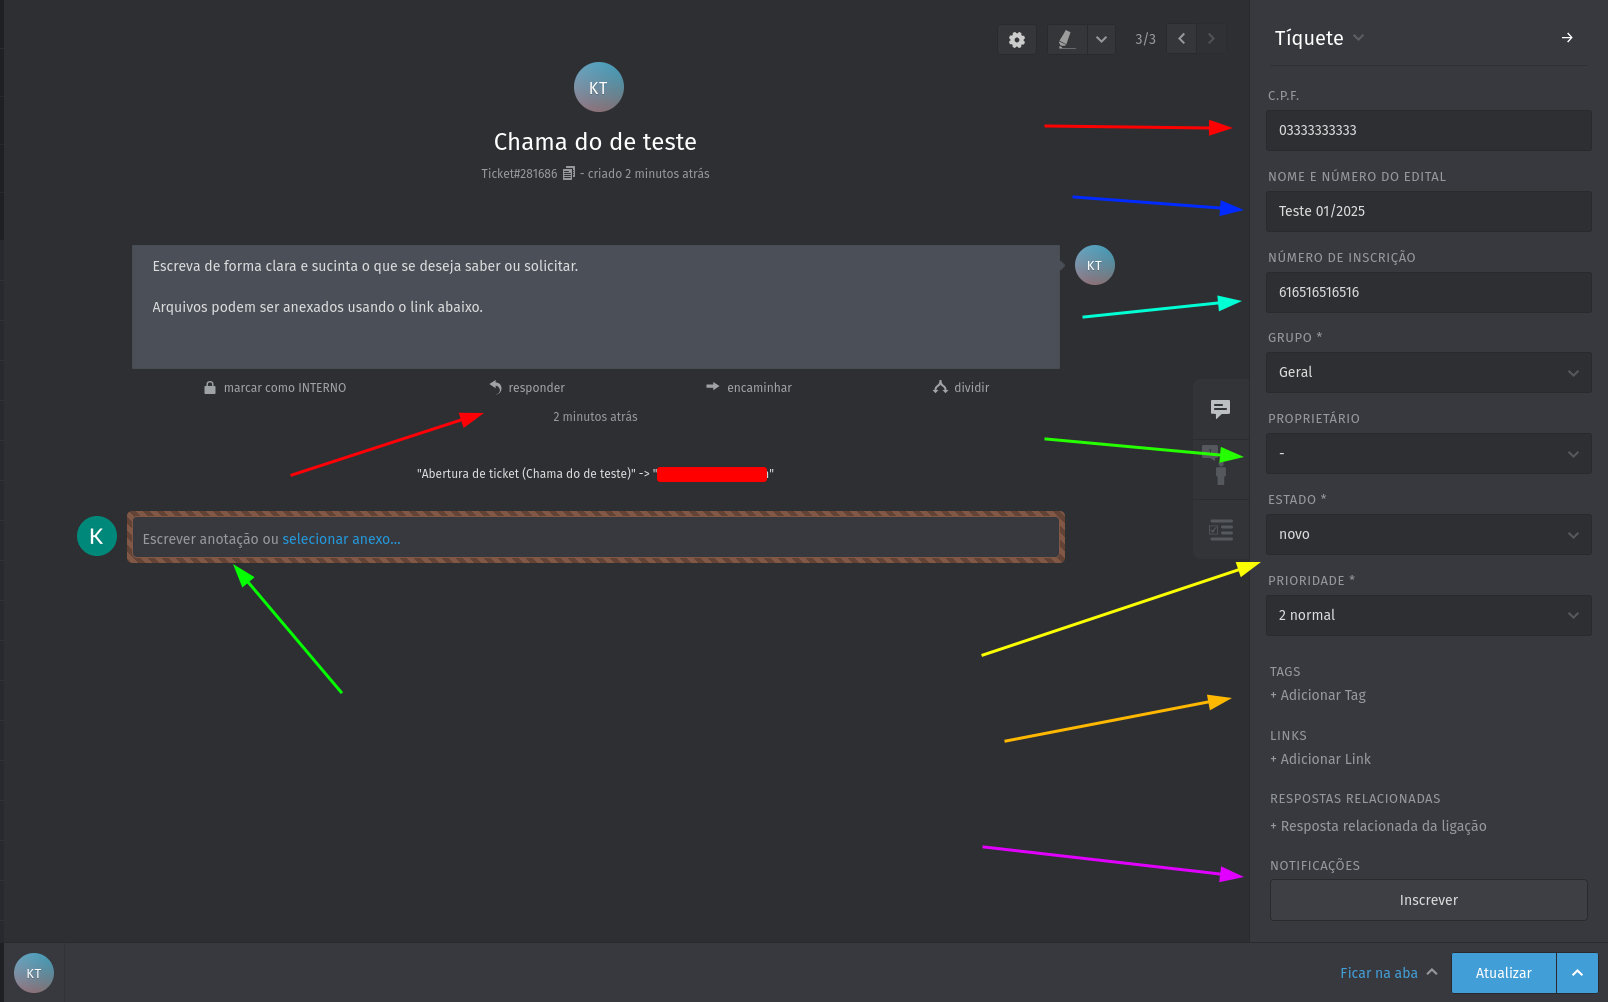Click the KT avatar in bottom taskbar
Image resolution: width=1608 pixels, height=1002 pixels.
point(34,973)
